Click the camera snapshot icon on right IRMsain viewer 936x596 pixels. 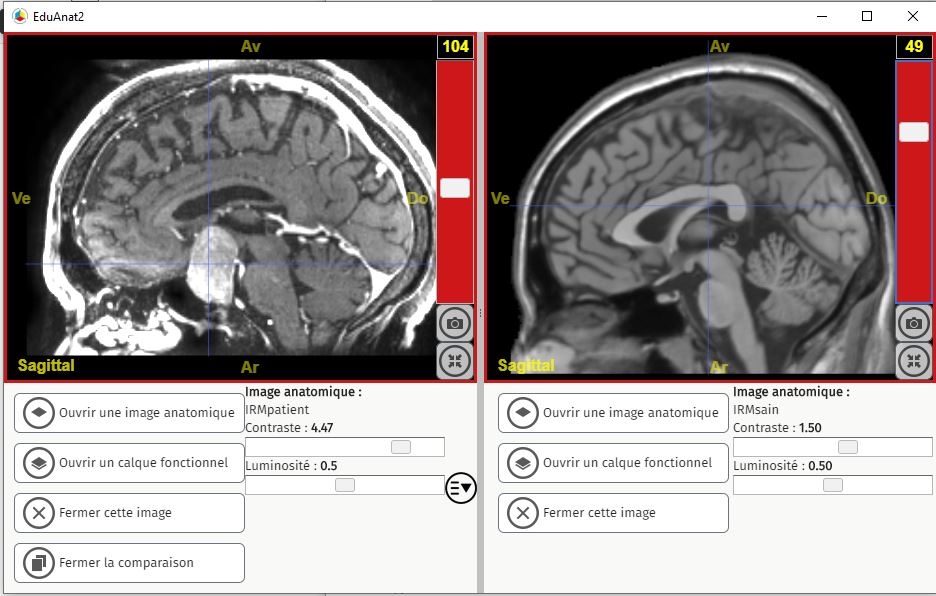pos(913,323)
